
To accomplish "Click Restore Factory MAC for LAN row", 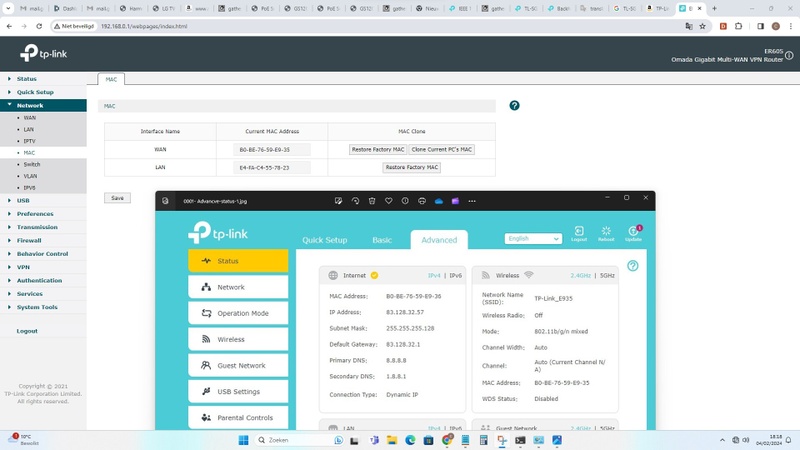I will coord(412,167).
